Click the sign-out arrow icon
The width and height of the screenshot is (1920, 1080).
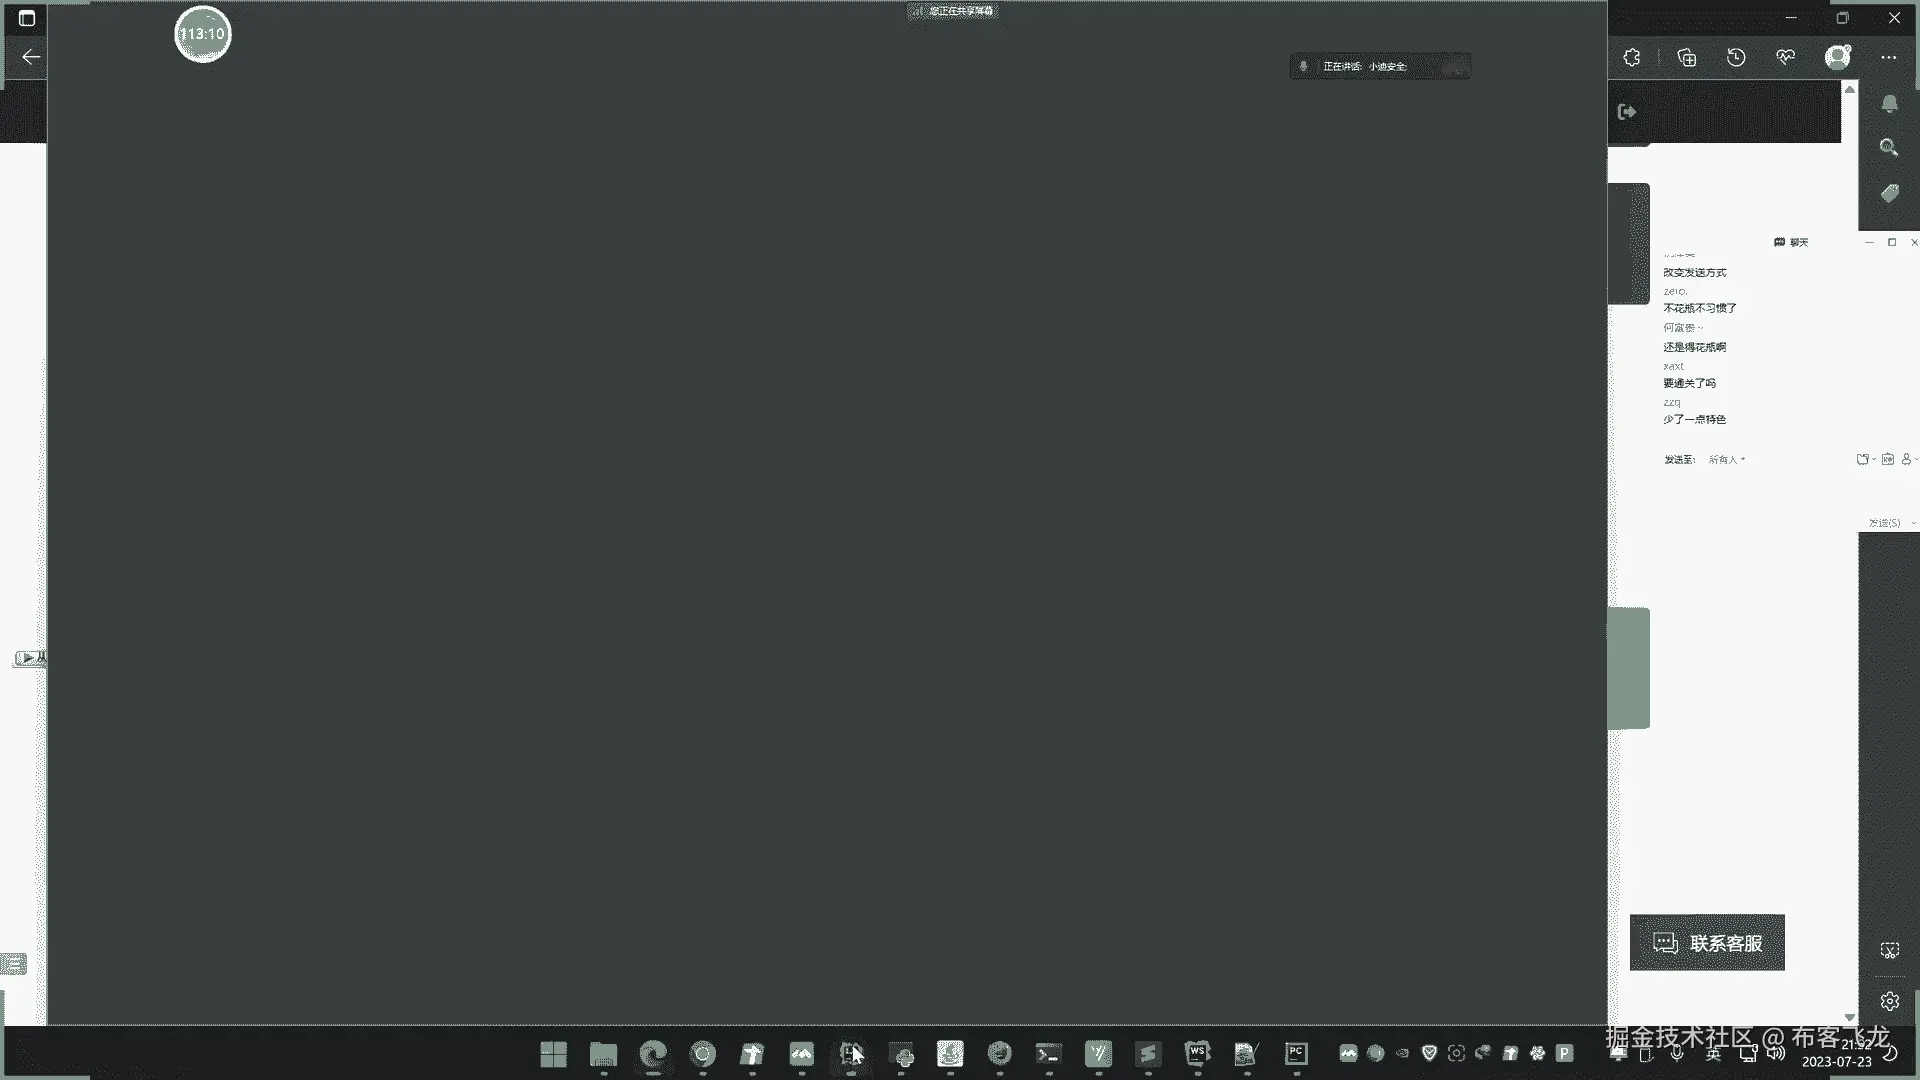1627,112
